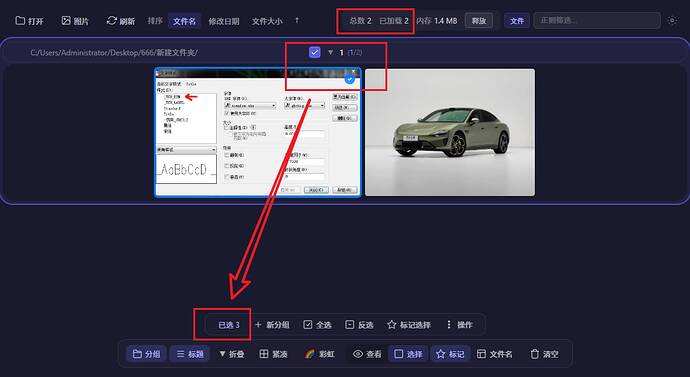Toggle 紧凑 compact layout
Screen dimensions: 690x377
273,354
